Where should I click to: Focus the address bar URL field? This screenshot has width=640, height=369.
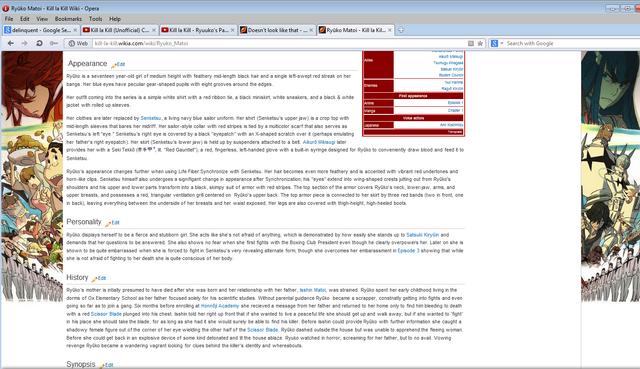[280, 43]
